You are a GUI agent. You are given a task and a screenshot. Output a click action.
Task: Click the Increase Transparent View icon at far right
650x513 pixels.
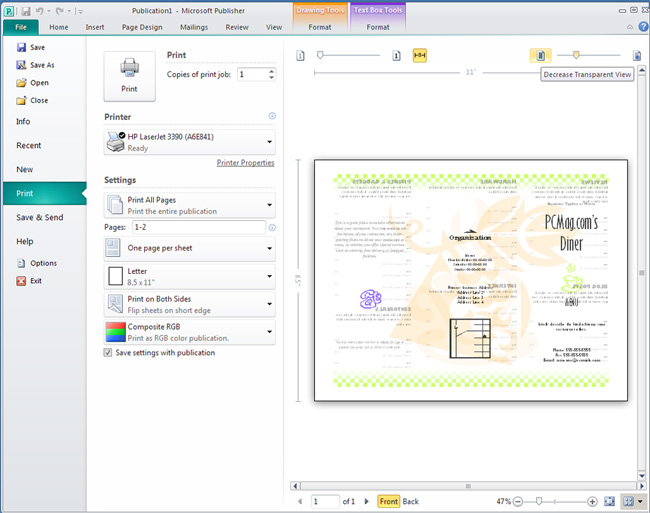(637, 55)
